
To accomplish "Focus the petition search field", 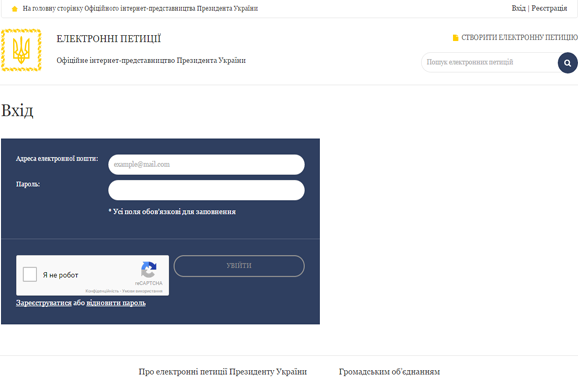I will pyautogui.click(x=490, y=62).
